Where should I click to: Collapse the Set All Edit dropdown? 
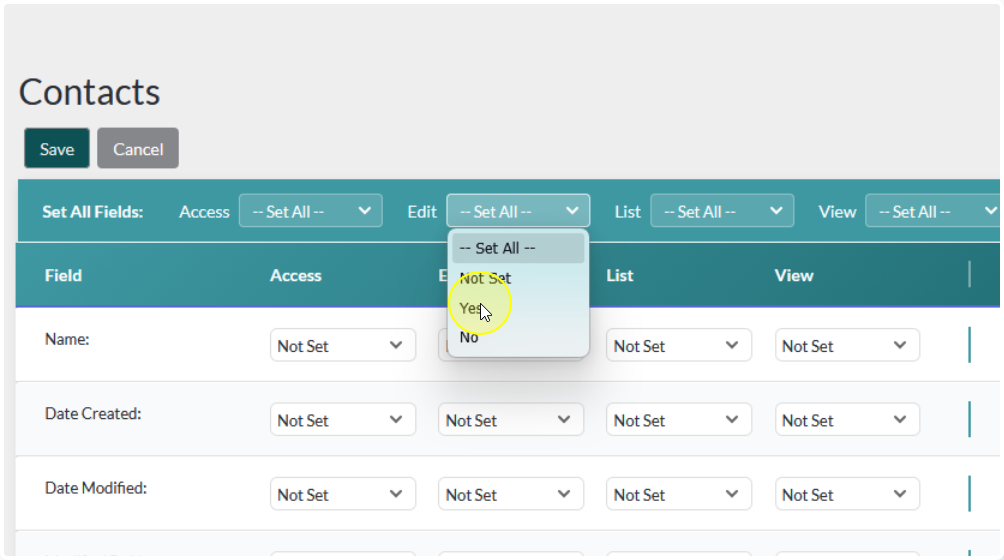pos(518,211)
